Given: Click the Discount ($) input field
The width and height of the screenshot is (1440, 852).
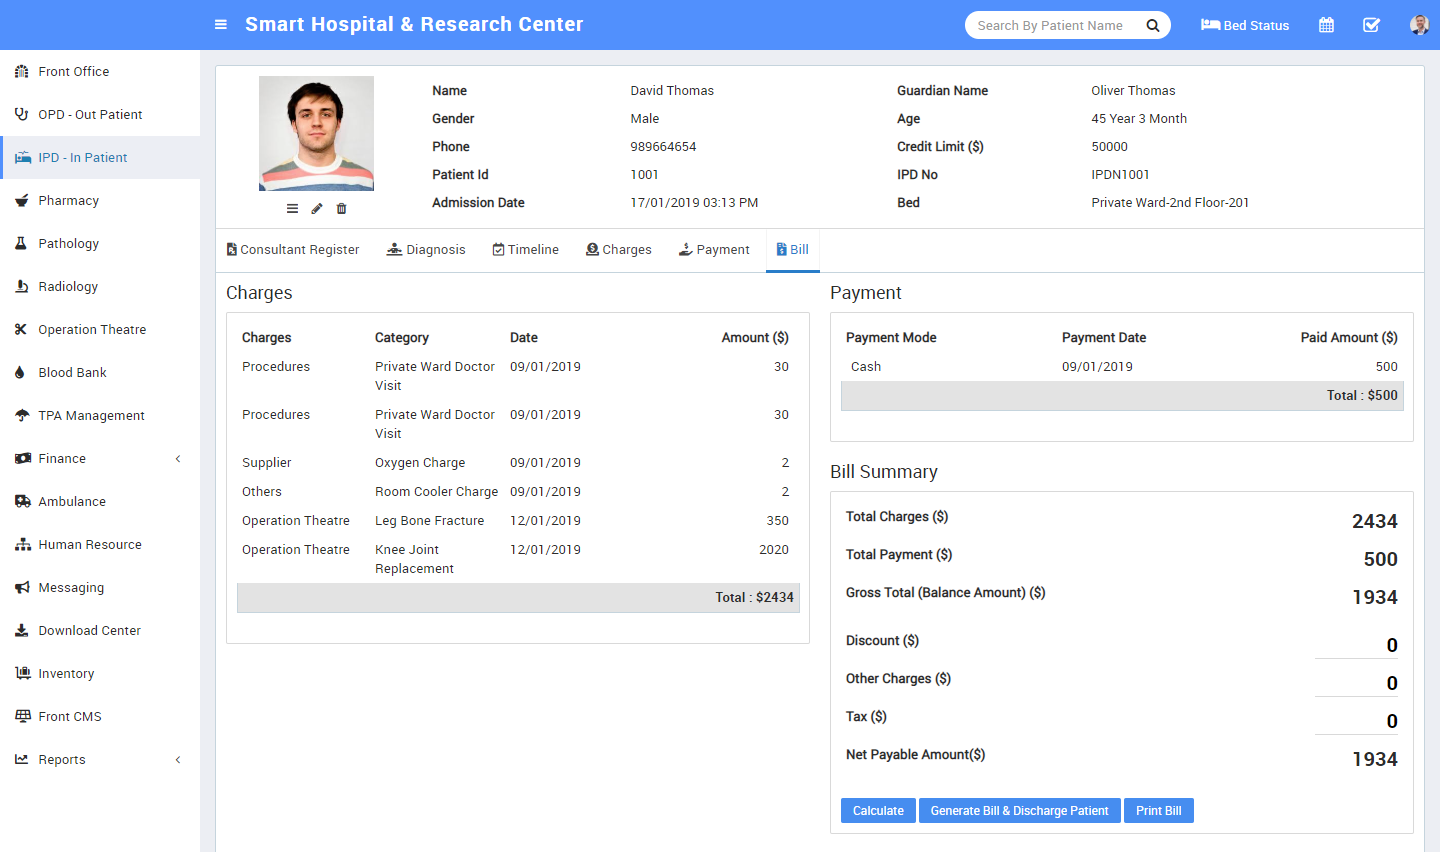Looking at the screenshot, I should click(x=1356, y=645).
